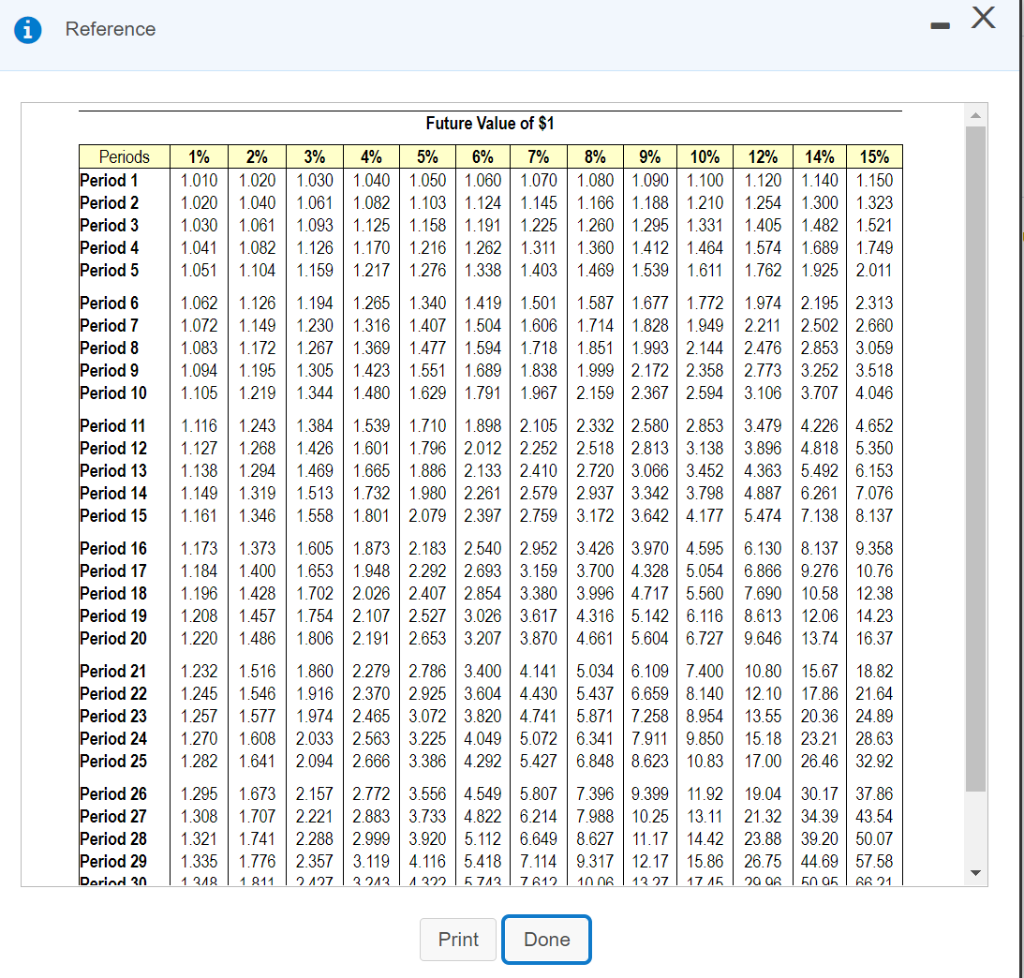The height and width of the screenshot is (978, 1024).
Task: Click the 6% column header
Action: point(483,157)
